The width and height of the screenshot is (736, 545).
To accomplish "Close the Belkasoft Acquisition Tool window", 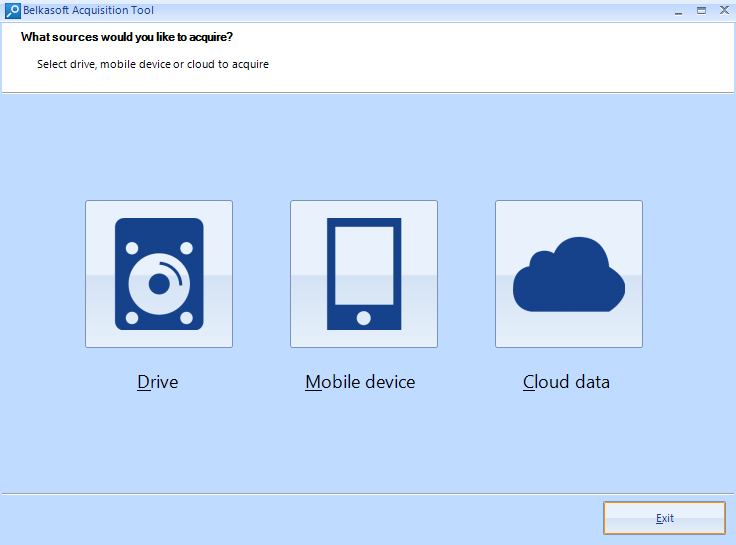I will tap(724, 11).
